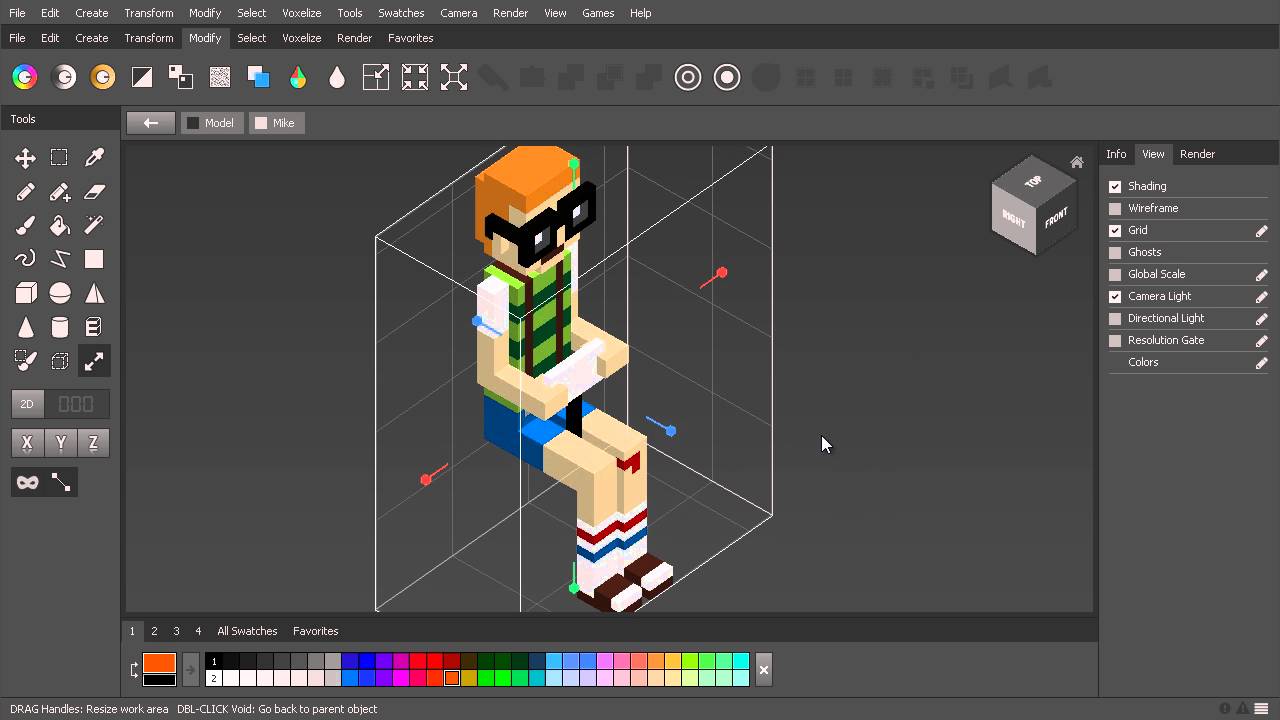Switch to swatch page 3
This screenshot has height=720, width=1280.
click(176, 631)
